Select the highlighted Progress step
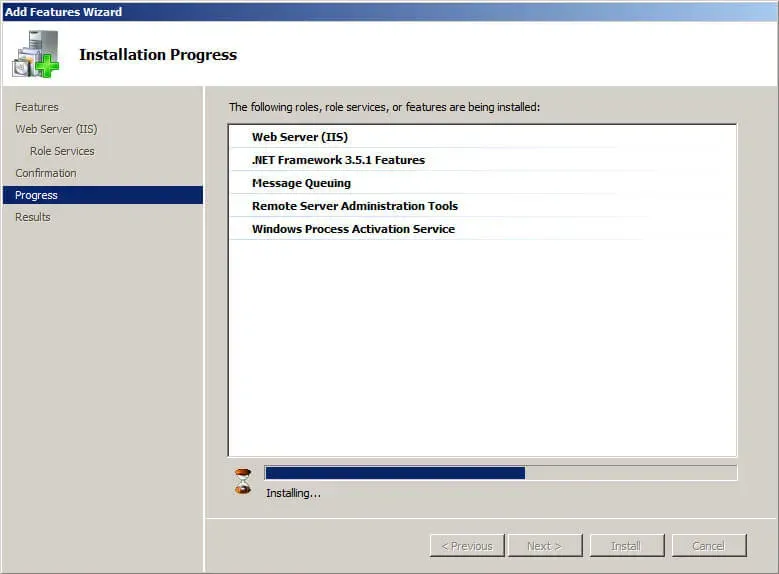The height and width of the screenshot is (574, 779). coord(103,195)
